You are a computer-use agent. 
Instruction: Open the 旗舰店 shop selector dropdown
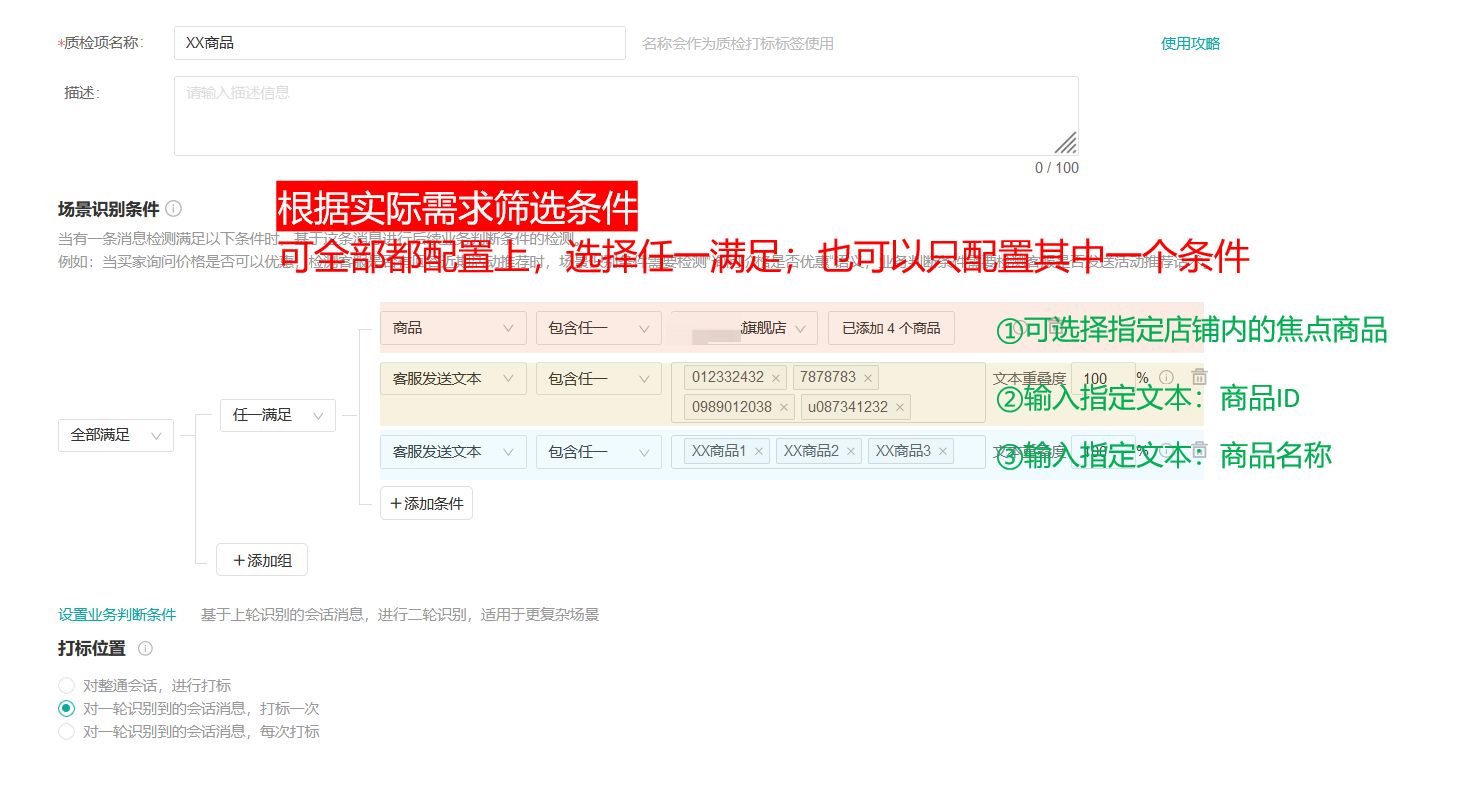click(x=744, y=328)
